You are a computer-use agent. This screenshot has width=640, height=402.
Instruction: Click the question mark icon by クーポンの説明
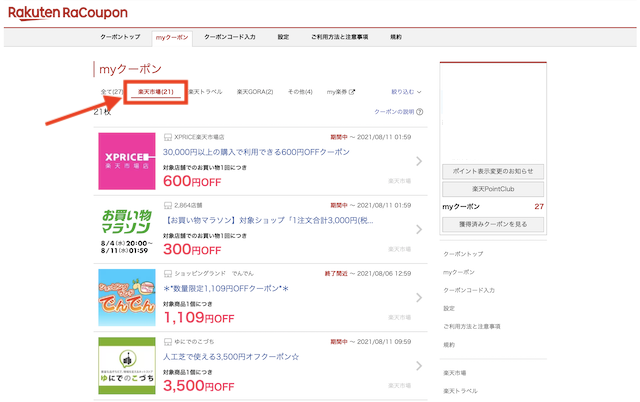(x=420, y=112)
